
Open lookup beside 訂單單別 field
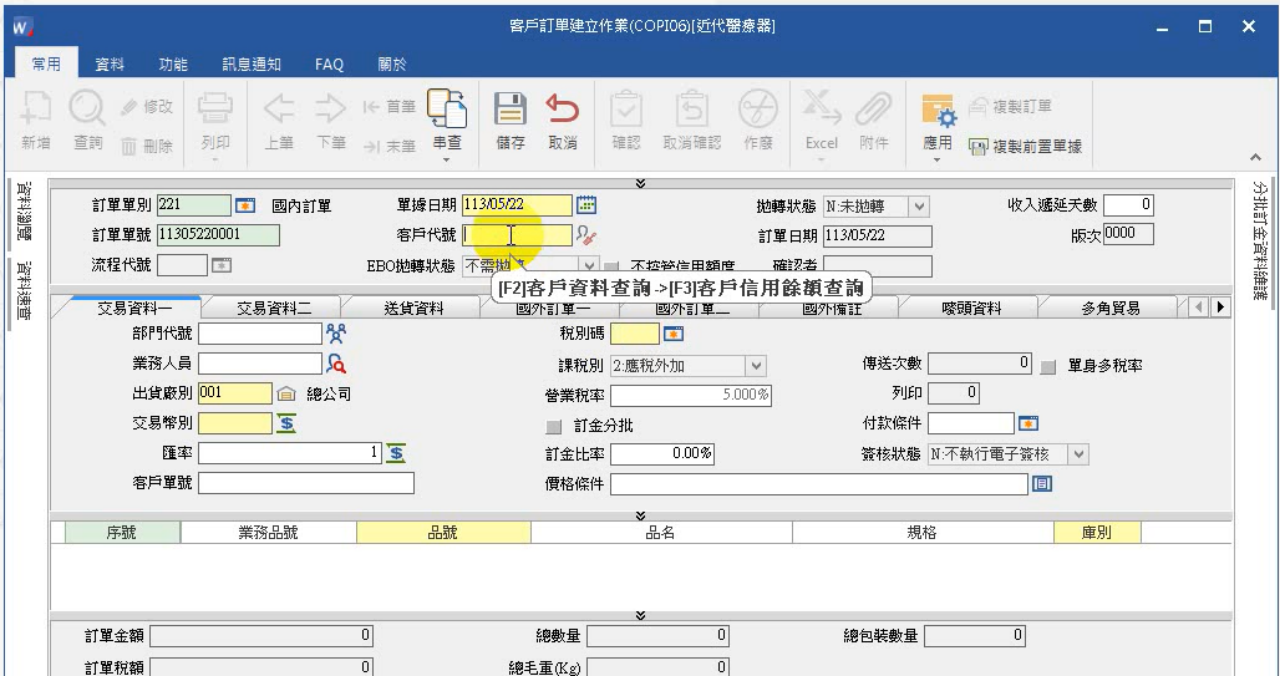coord(244,206)
